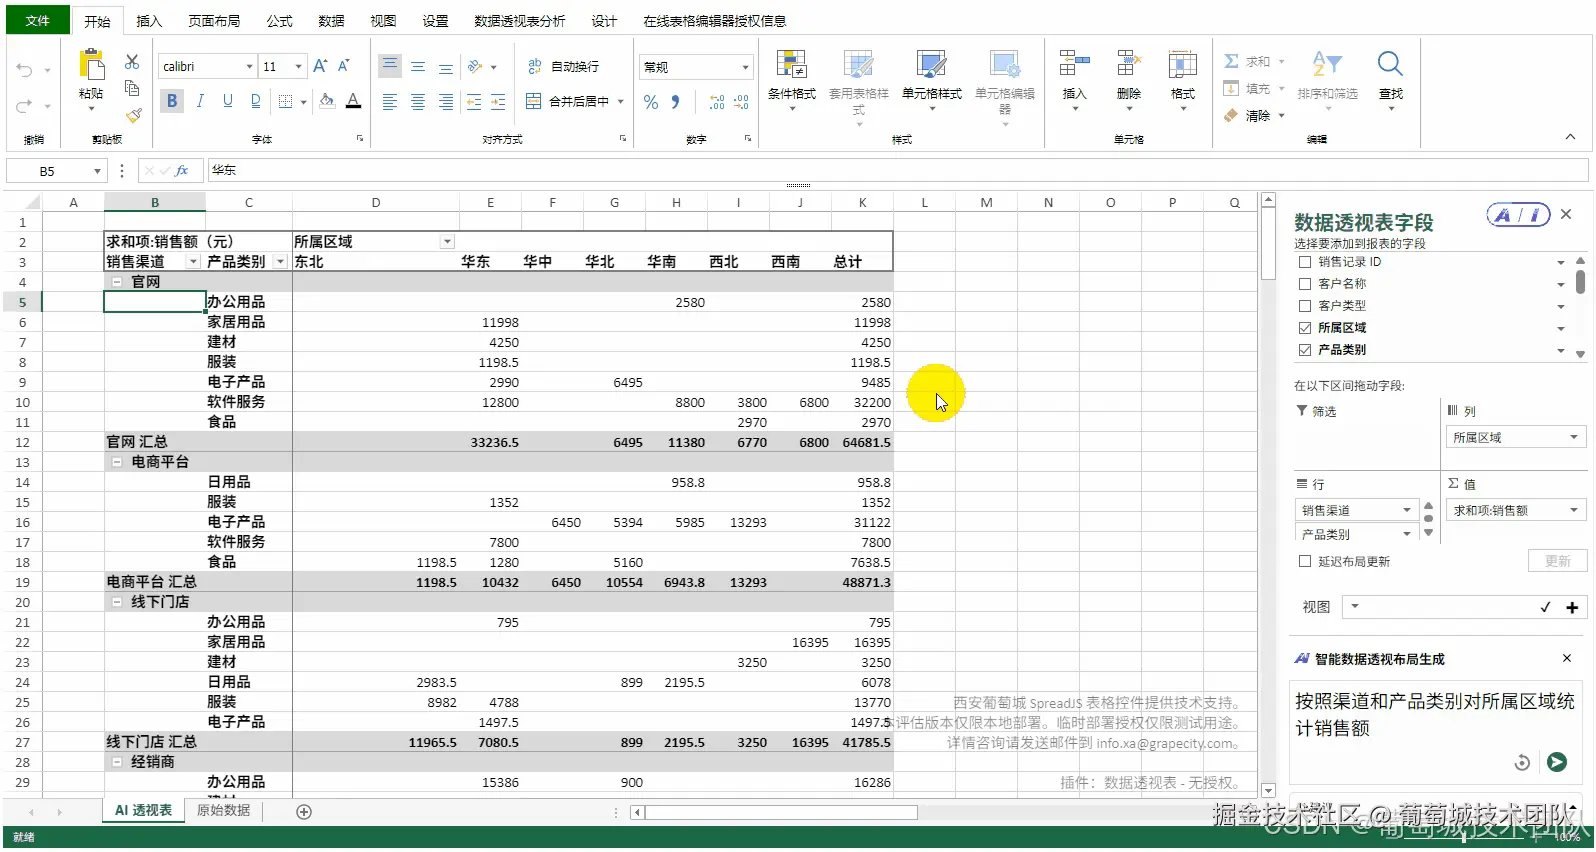Apply percent style number format
The height and width of the screenshot is (852, 1596).
(x=651, y=102)
